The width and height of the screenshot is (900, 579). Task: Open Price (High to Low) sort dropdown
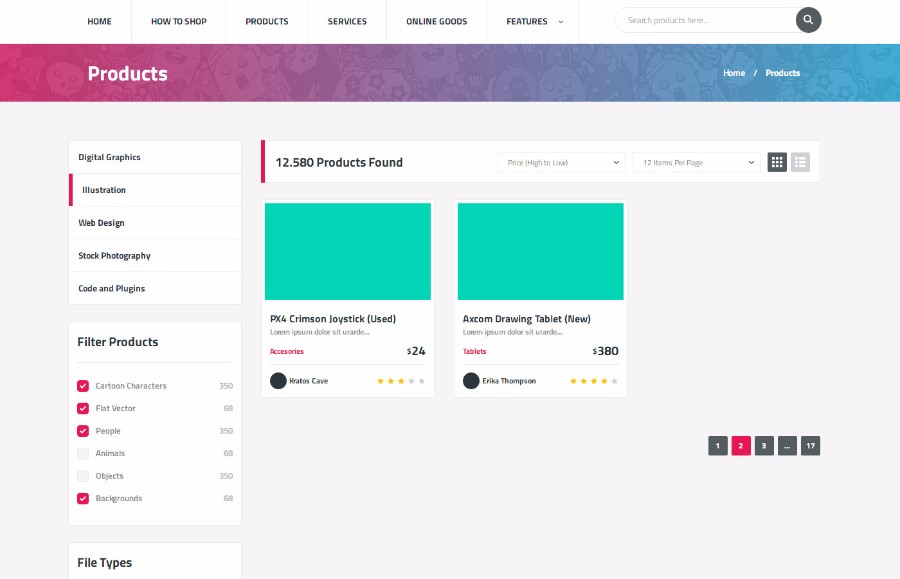pos(561,162)
